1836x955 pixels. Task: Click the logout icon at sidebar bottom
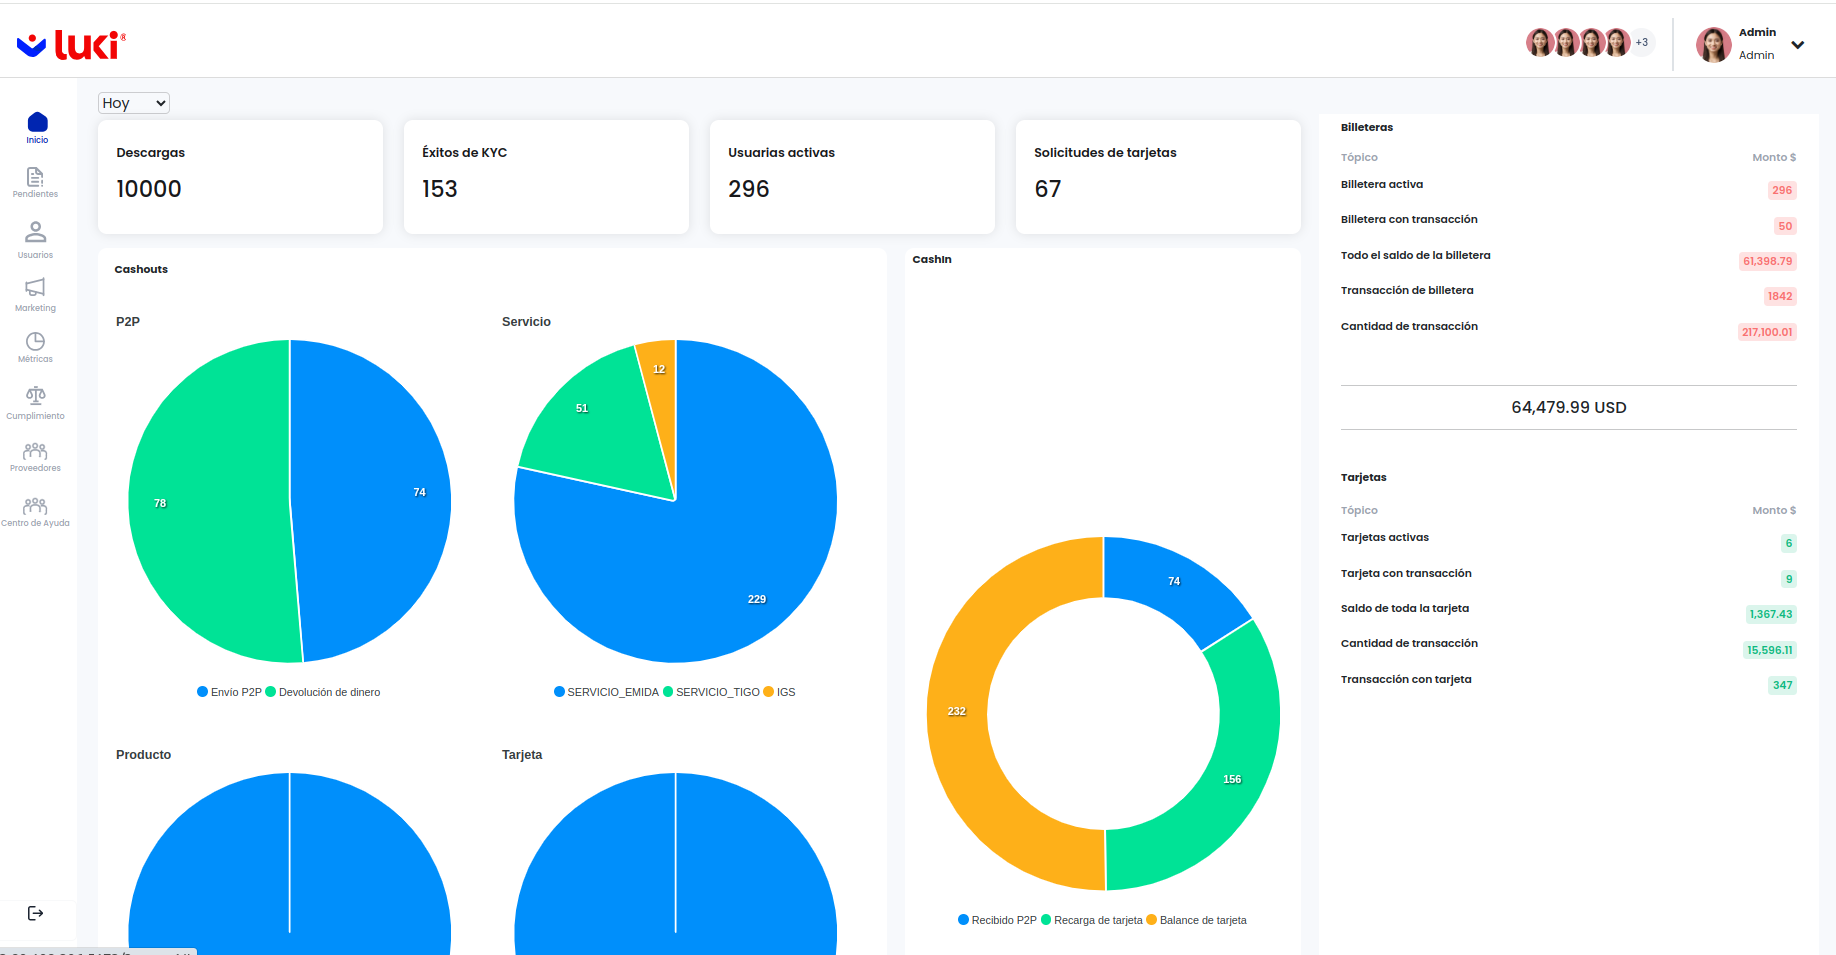(x=35, y=913)
